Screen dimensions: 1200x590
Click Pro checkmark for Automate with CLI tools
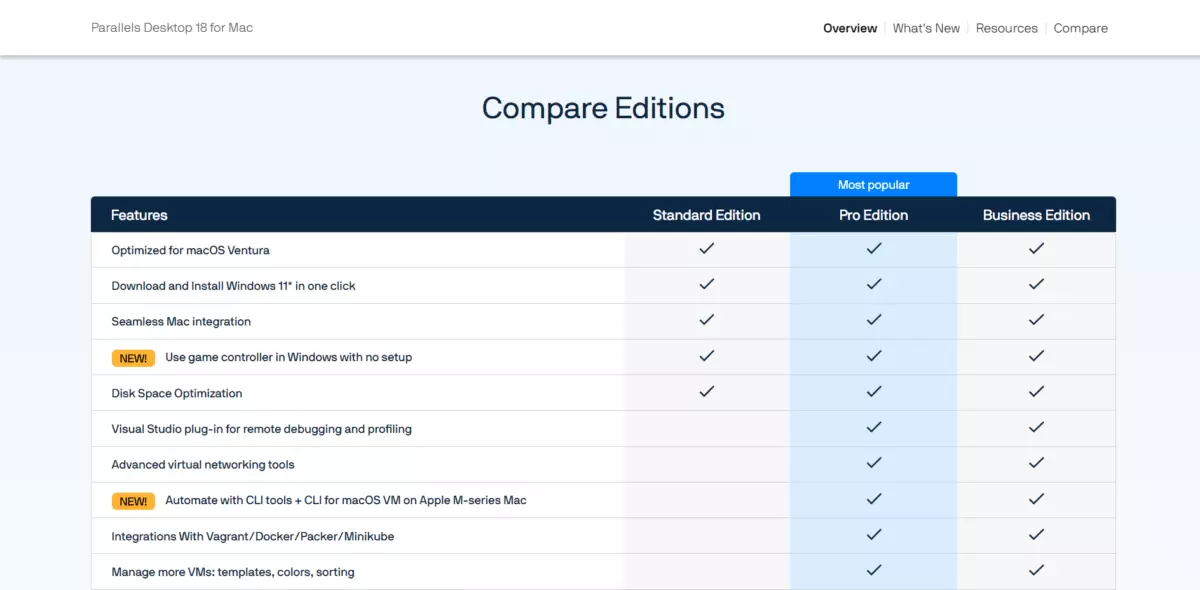[x=873, y=499]
